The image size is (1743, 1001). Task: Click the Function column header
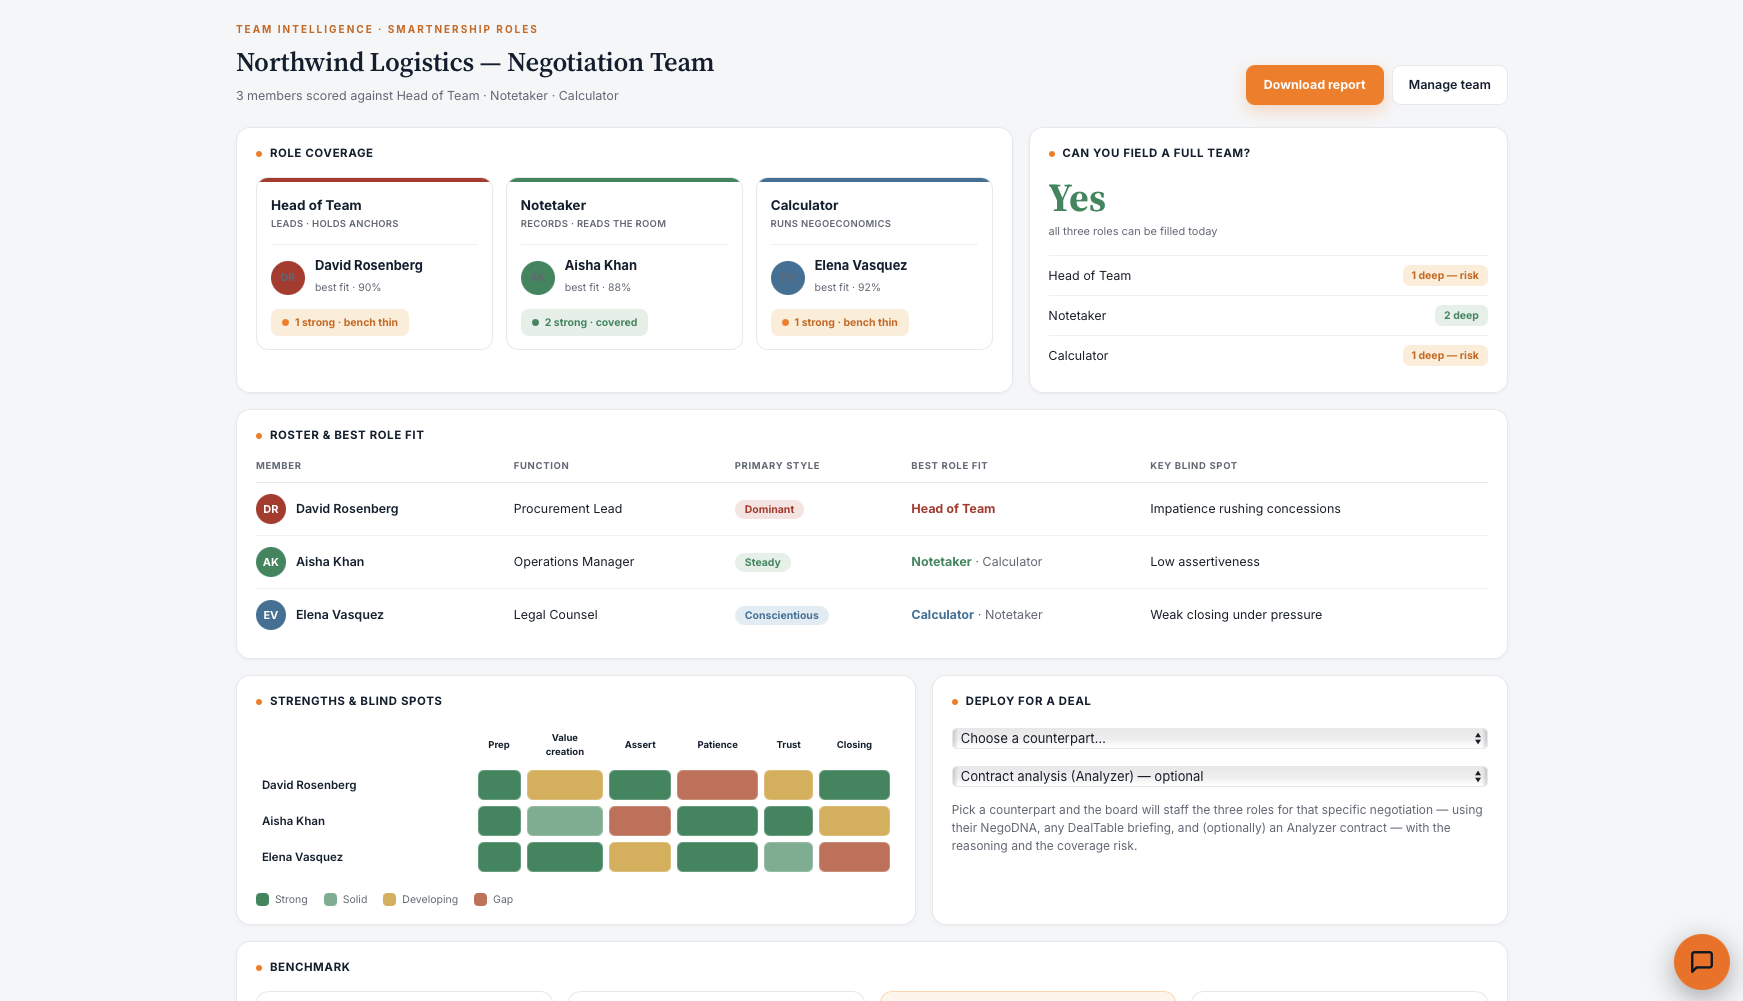tap(541, 466)
